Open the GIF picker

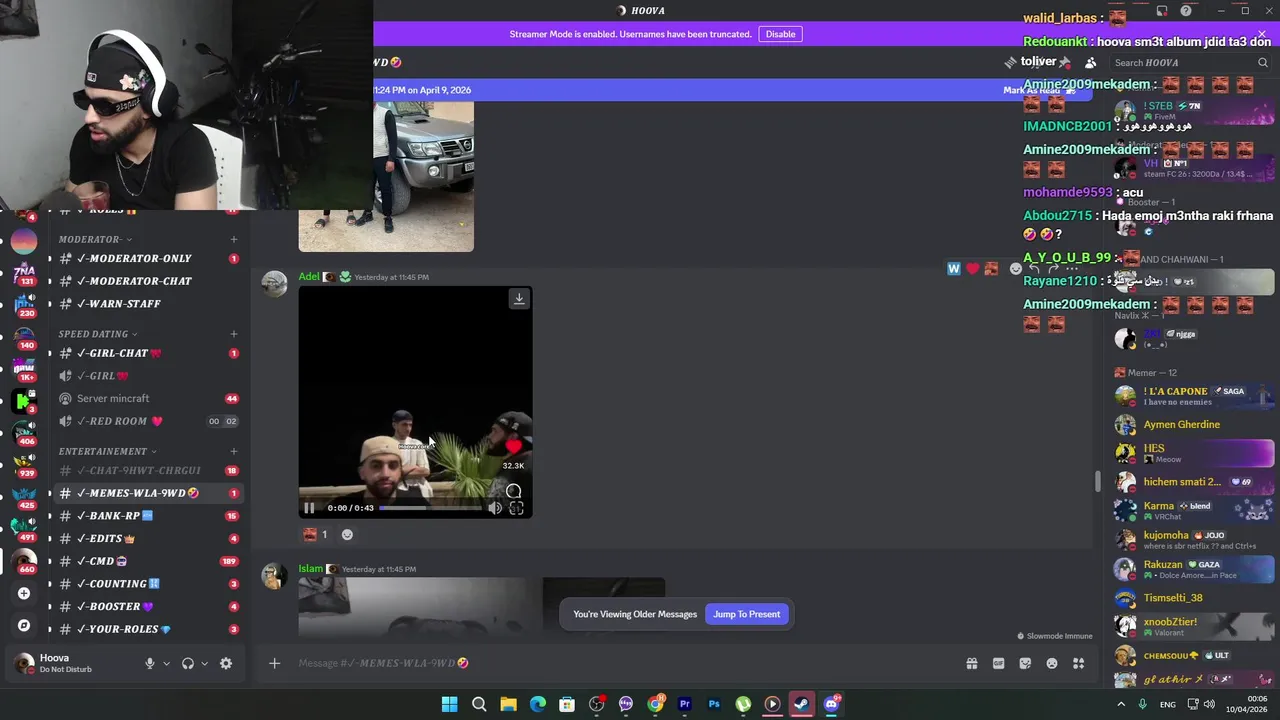[998, 663]
